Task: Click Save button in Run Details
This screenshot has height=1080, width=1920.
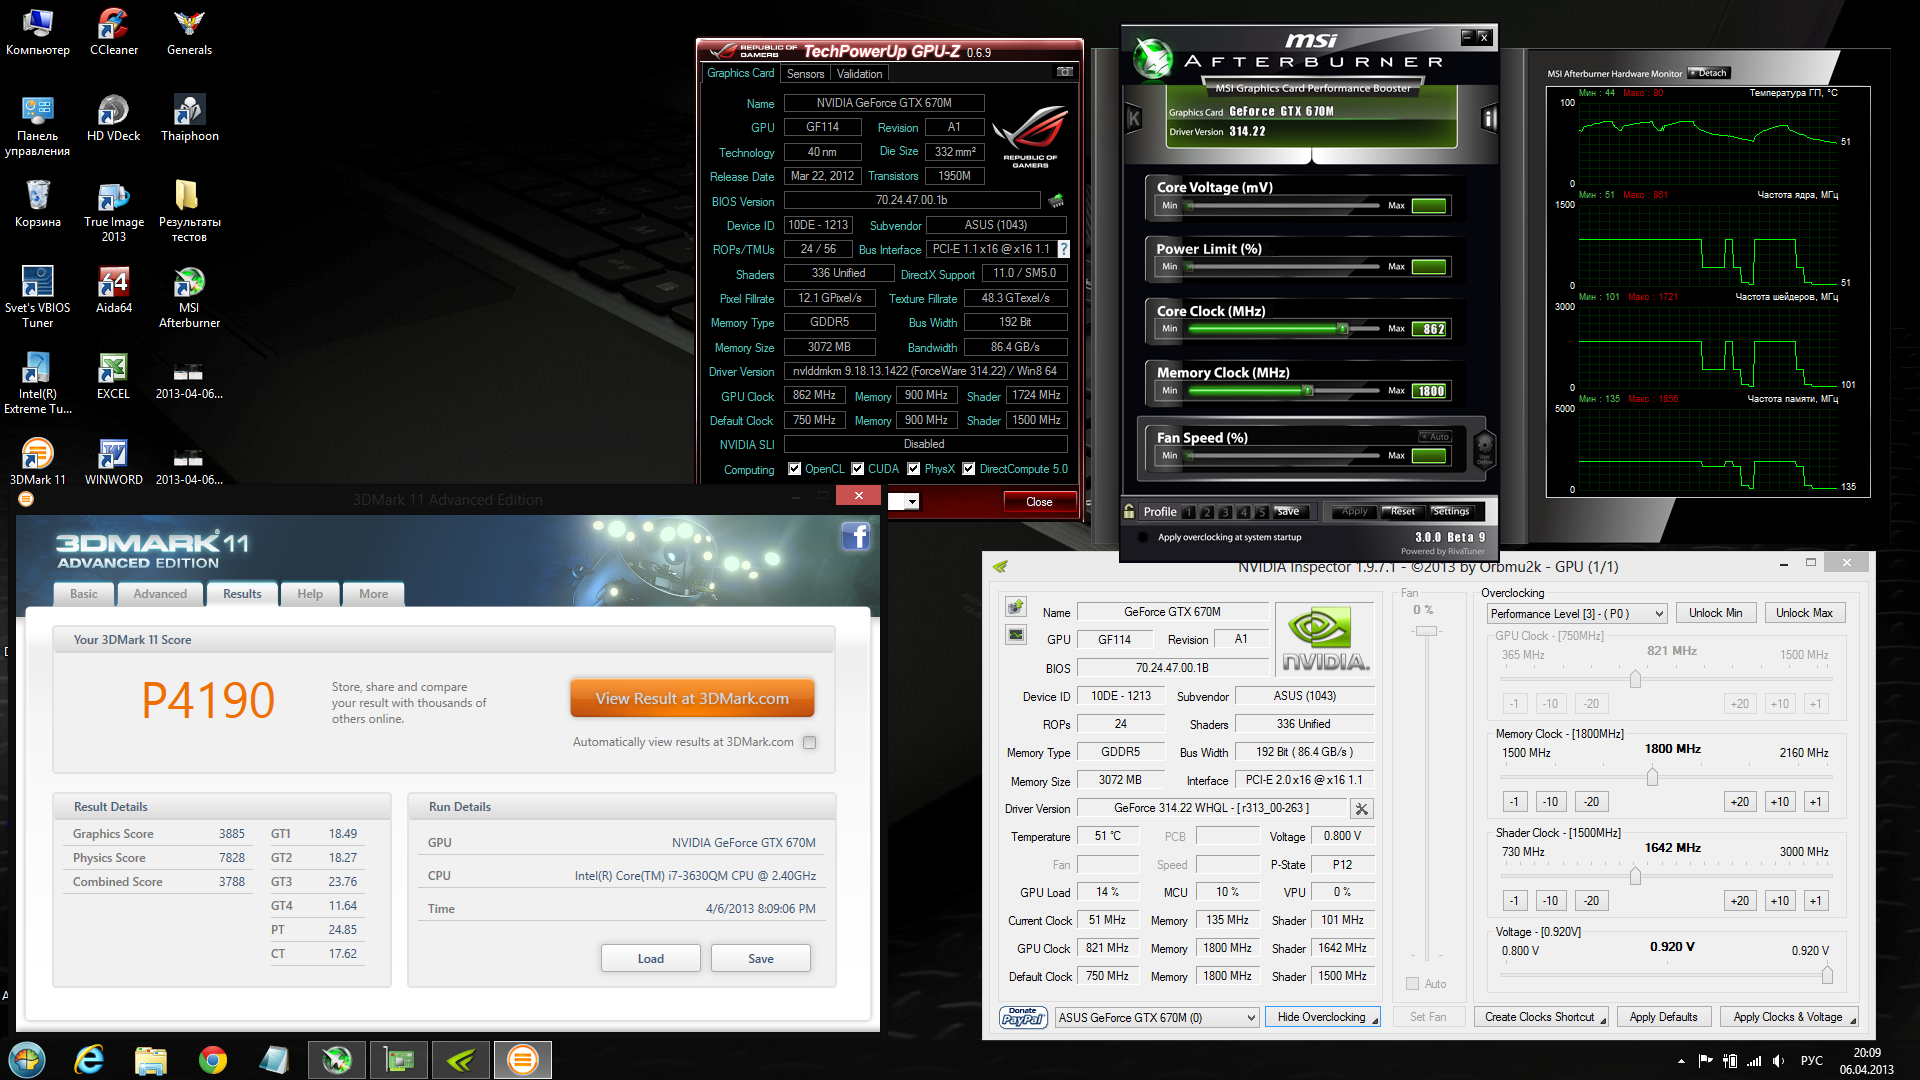Action: point(760,958)
